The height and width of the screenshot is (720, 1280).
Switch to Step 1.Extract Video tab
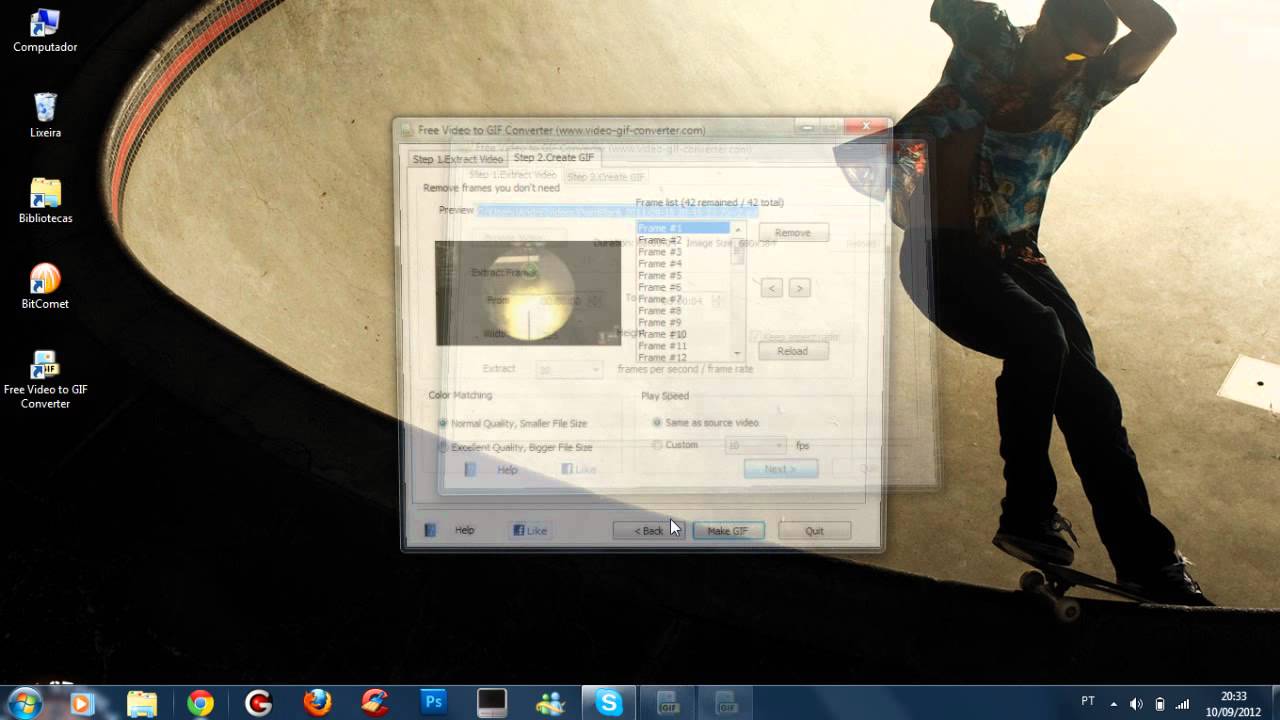(457, 159)
